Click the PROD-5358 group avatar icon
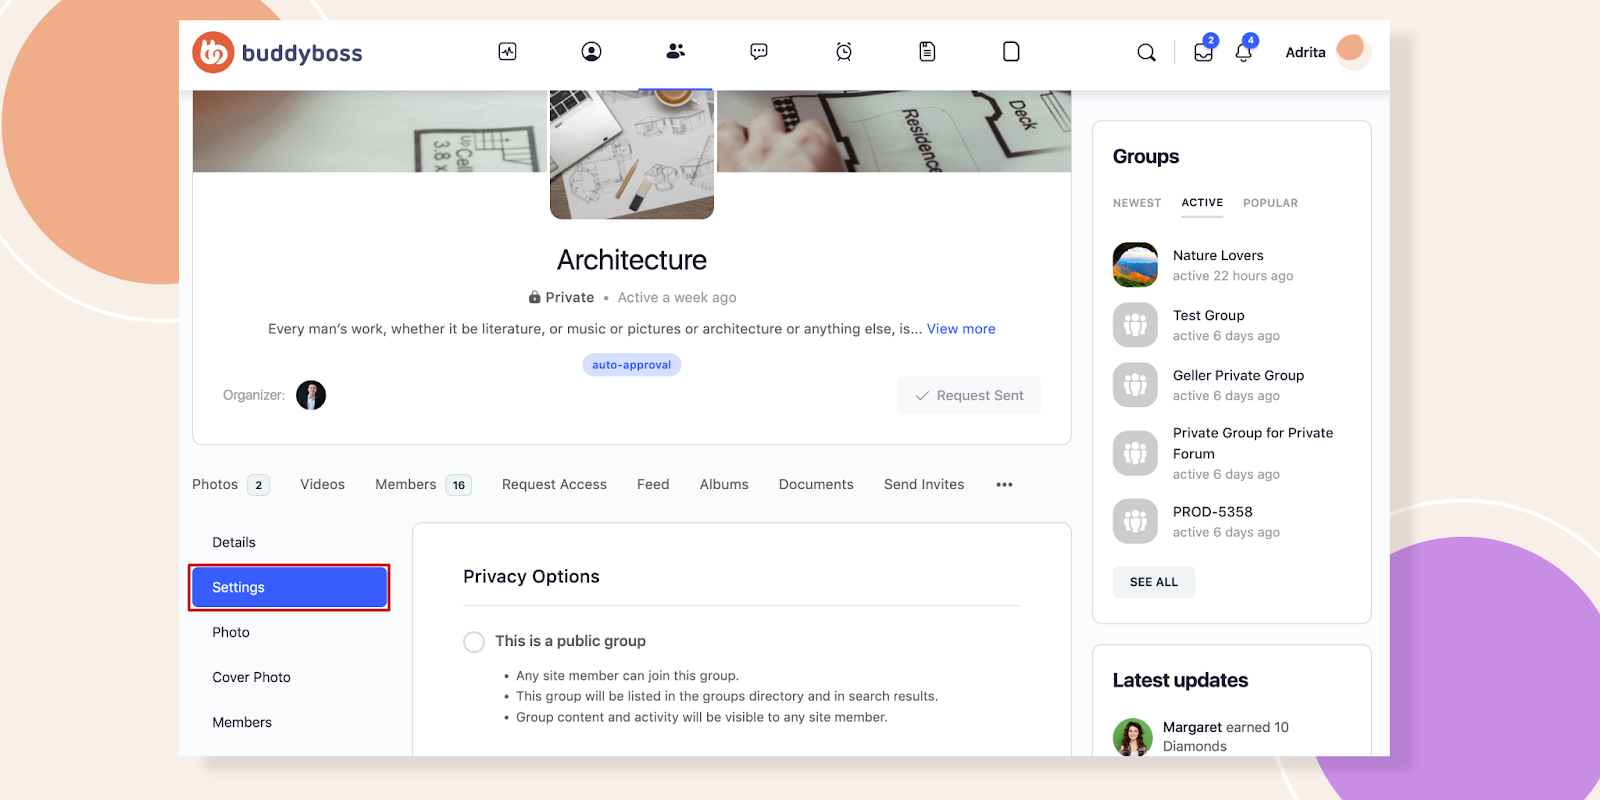This screenshot has height=800, width=1600. pos(1135,521)
